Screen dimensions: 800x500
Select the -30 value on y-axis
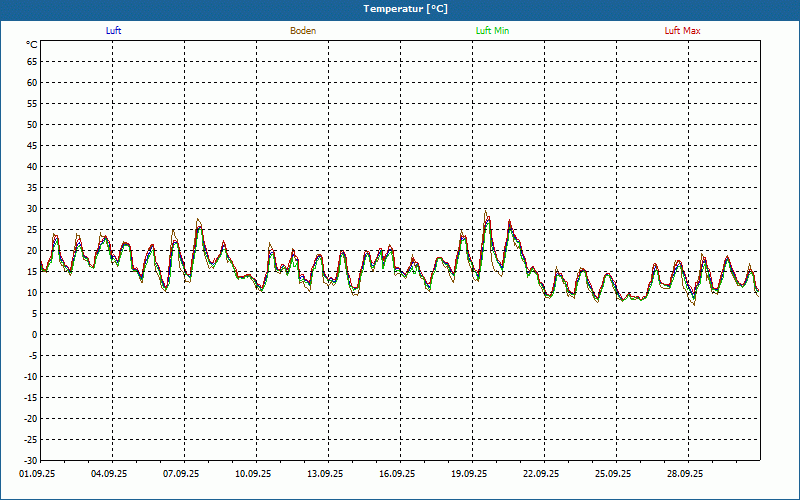click(30, 460)
